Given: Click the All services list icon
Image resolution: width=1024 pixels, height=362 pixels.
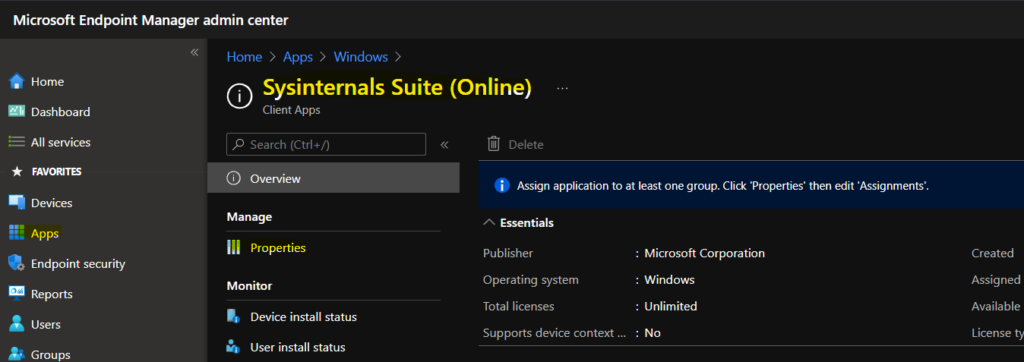Looking at the screenshot, I should coord(16,142).
